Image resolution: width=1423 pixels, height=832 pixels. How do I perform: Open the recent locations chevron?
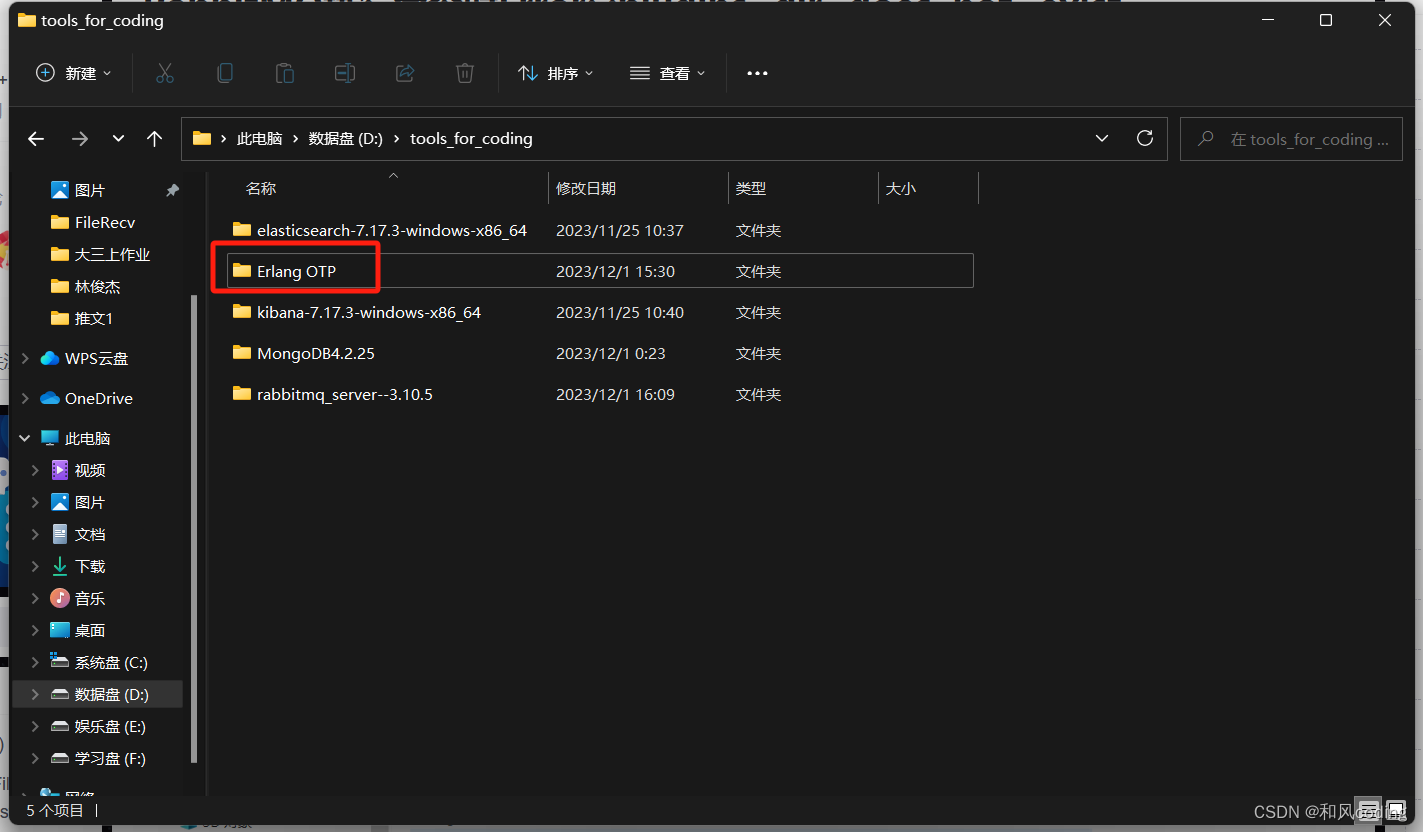click(118, 139)
